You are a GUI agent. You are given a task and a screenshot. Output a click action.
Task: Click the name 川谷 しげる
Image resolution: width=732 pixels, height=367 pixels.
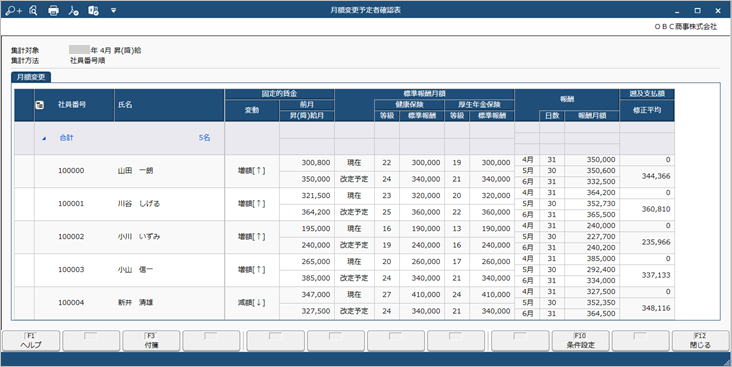tap(139, 204)
